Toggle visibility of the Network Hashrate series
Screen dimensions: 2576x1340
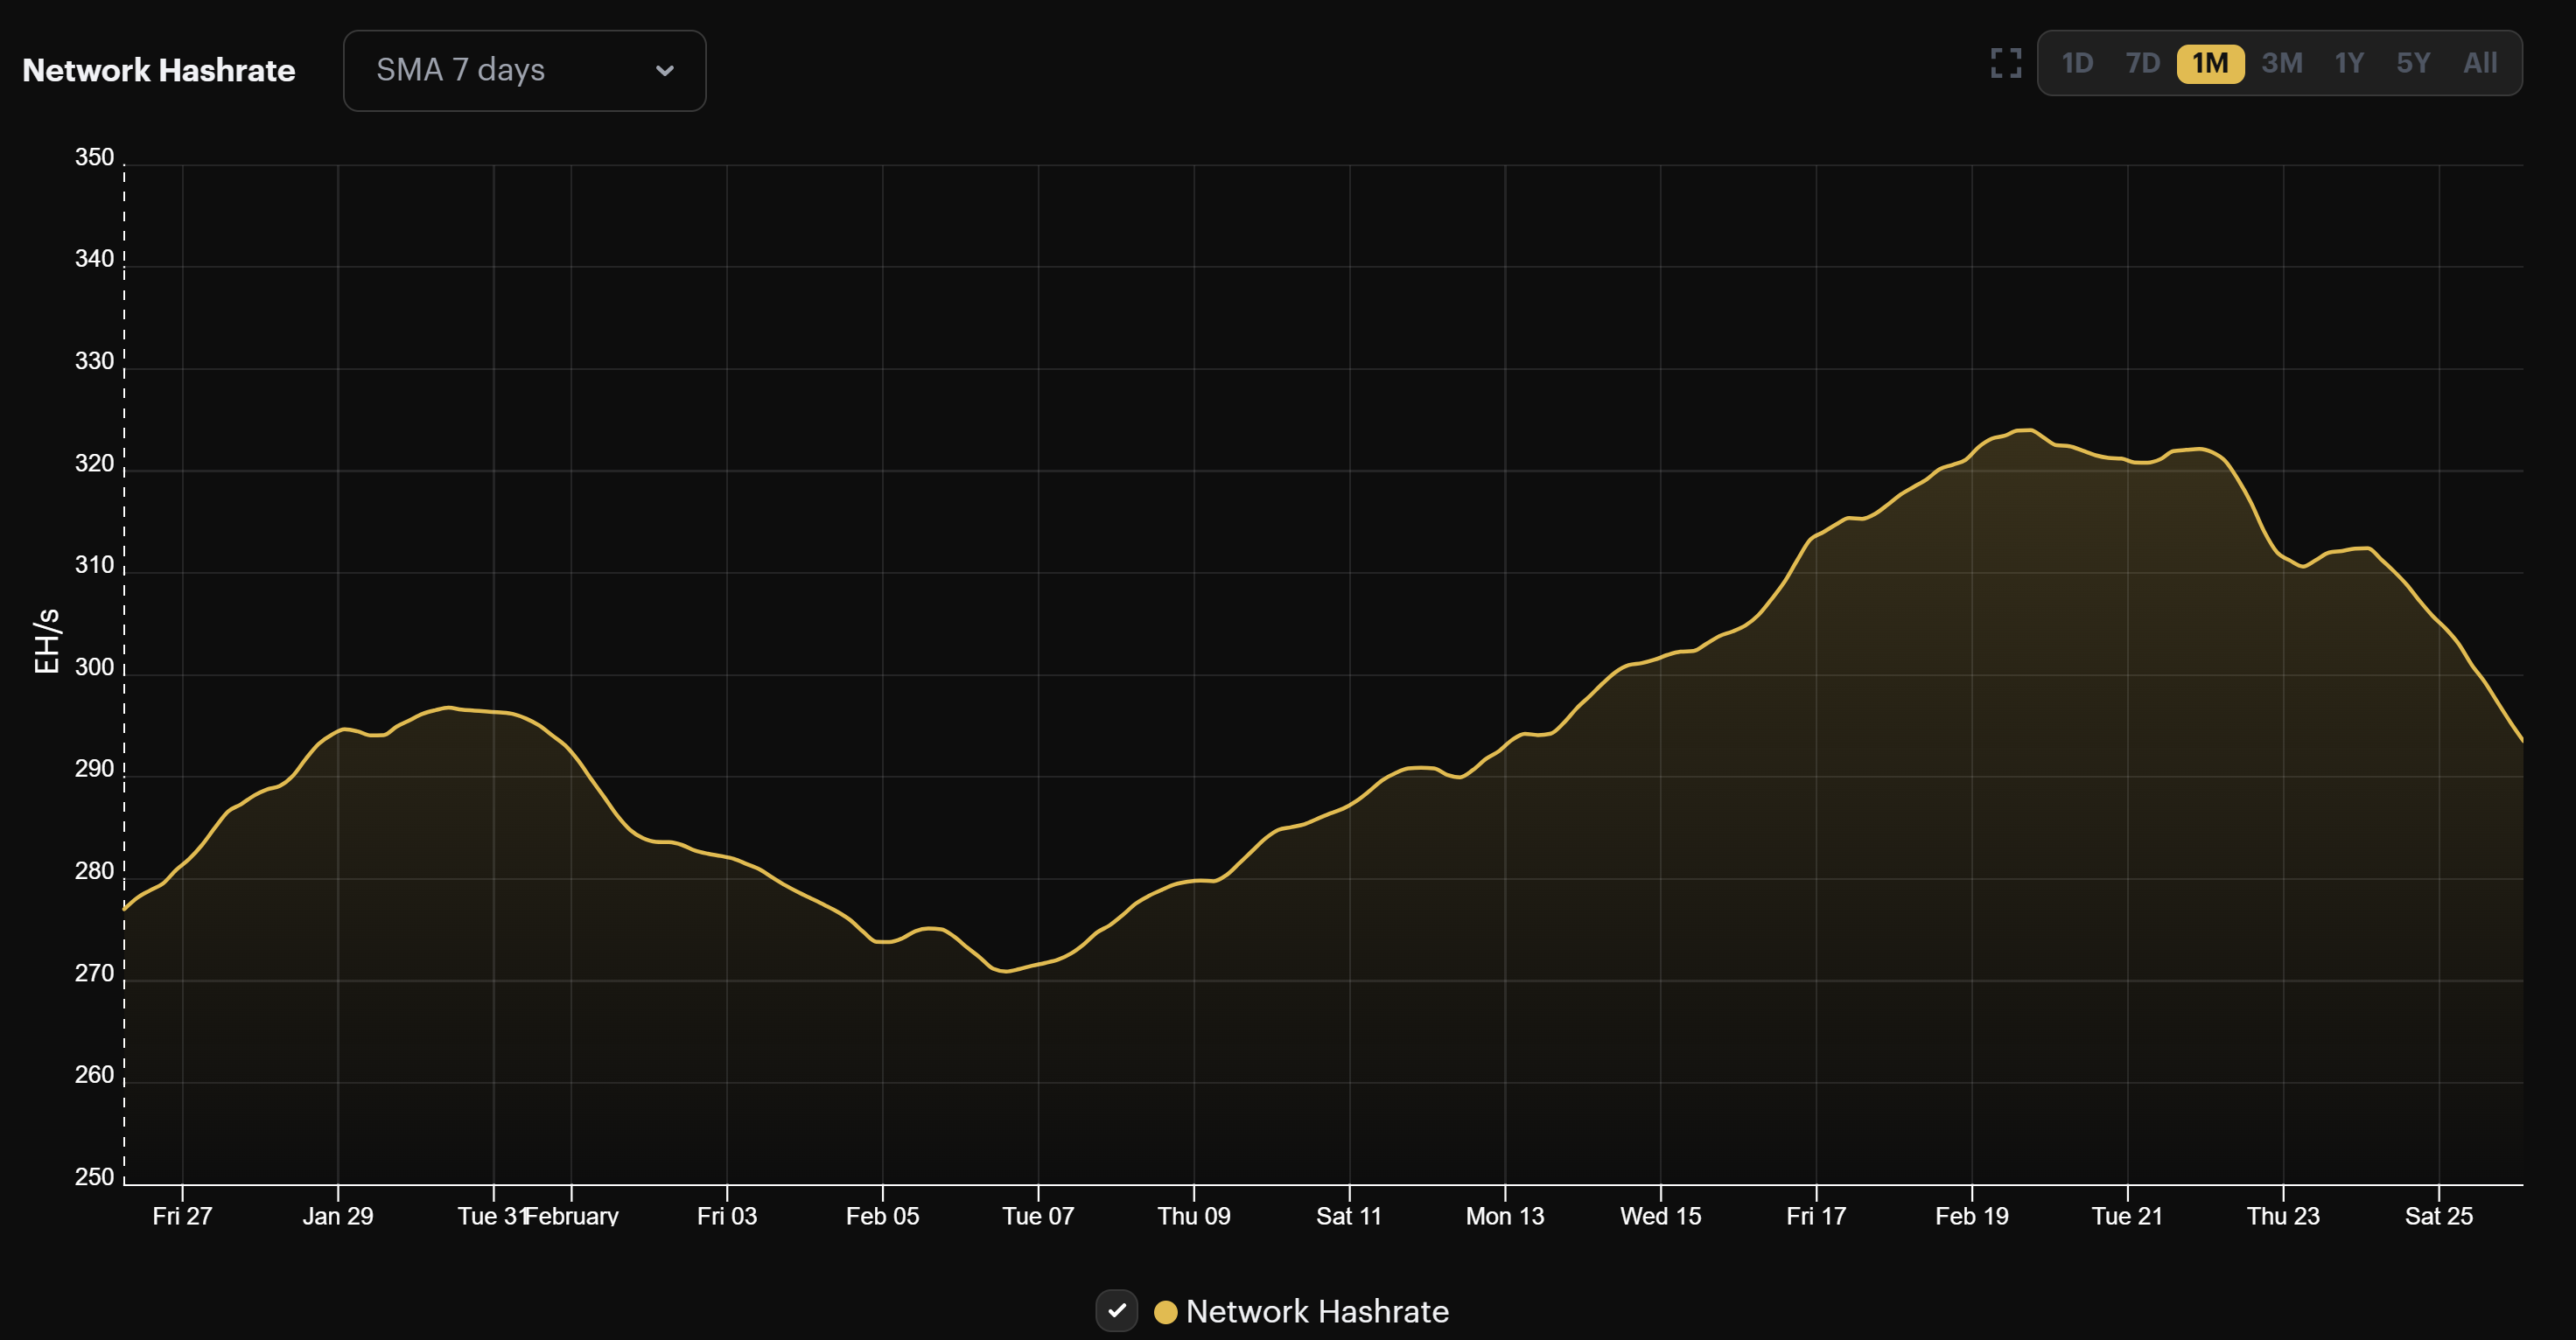1117,1311
